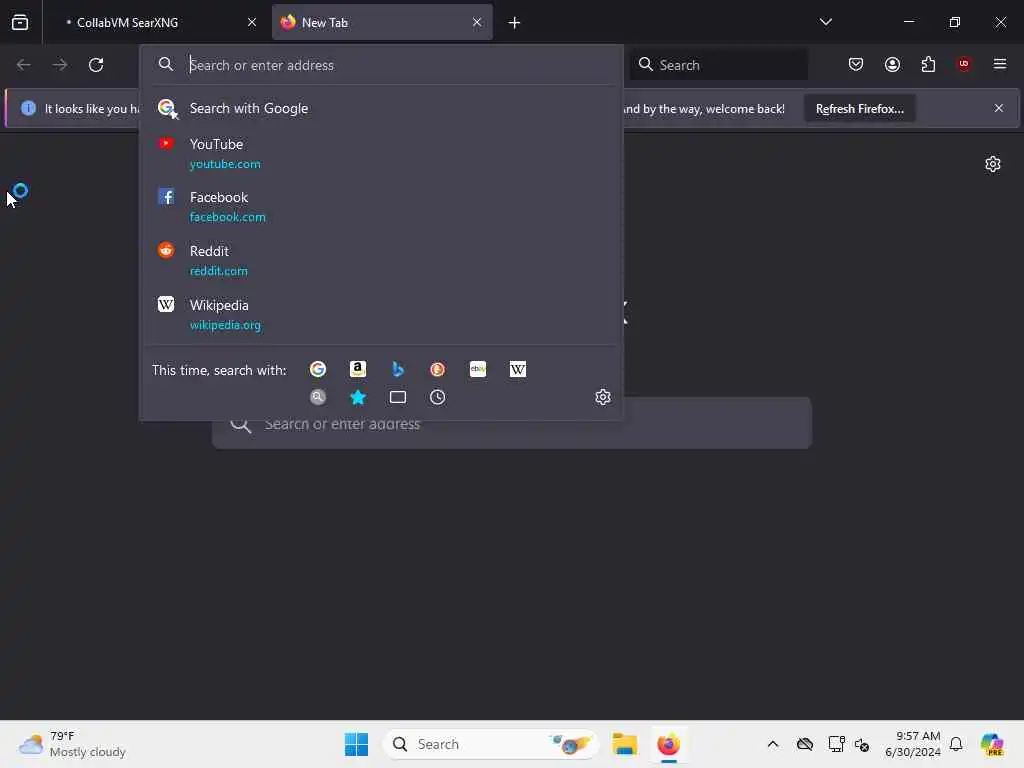Image resolution: width=1024 pixels, height=768 pixels.
Task: Search in History via clock icon
Action: (438, 397)
